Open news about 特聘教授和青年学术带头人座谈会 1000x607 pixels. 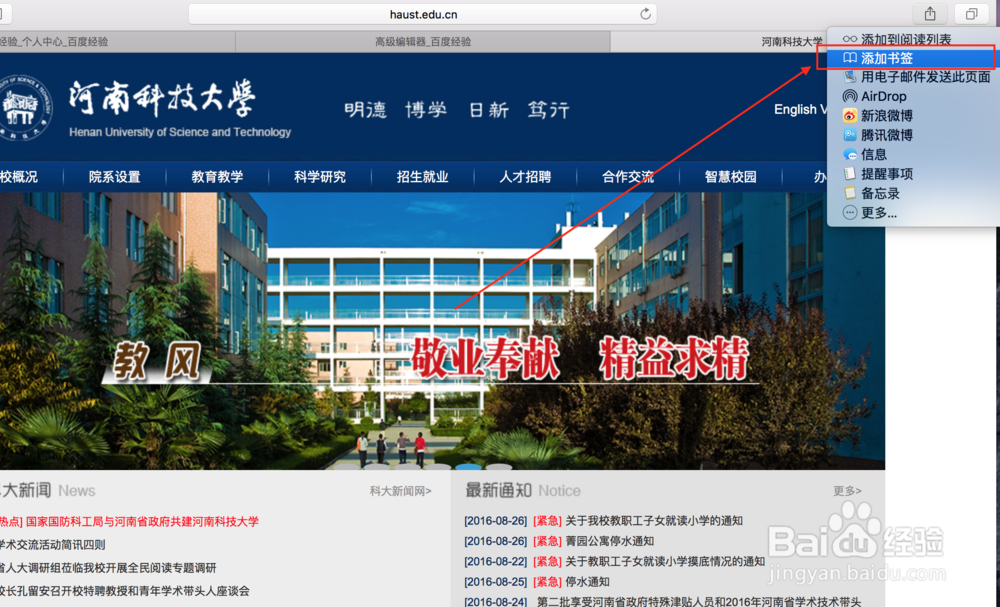coord(124,591)
